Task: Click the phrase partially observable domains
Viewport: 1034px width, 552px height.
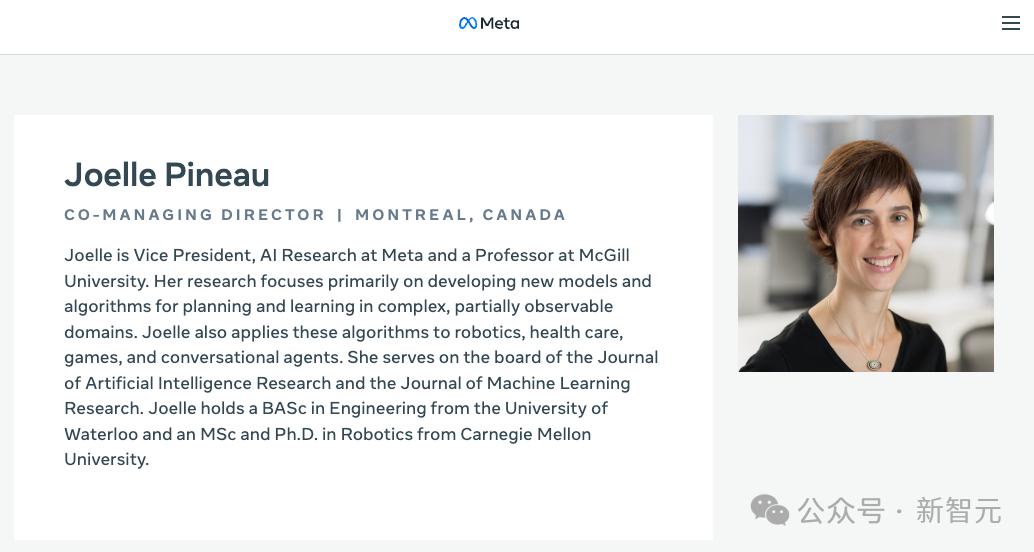Action: pos(533,307)
